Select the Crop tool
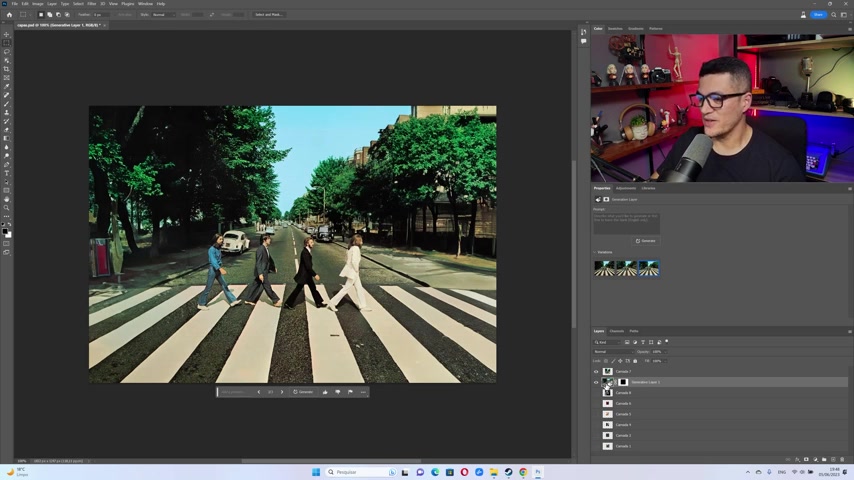This screenshot has width=854, height=480. point(7,69)
